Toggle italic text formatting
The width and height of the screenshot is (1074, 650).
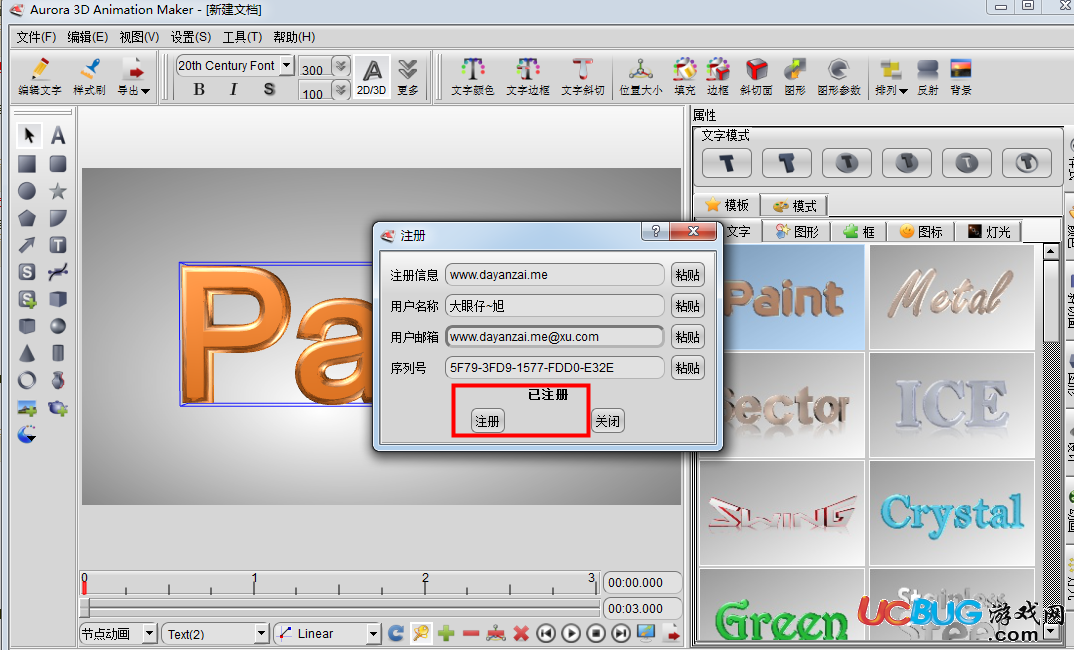[x=234, y=89]
